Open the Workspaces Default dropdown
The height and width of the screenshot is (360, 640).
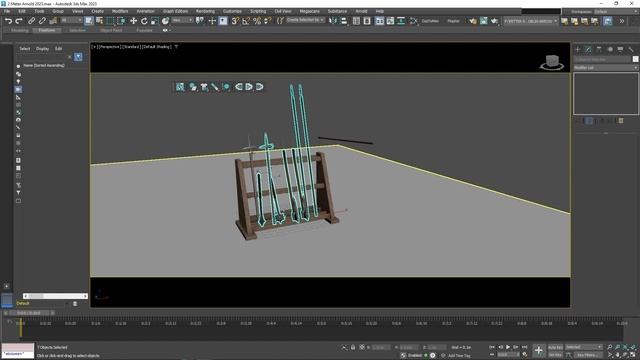tap(615, 11)
